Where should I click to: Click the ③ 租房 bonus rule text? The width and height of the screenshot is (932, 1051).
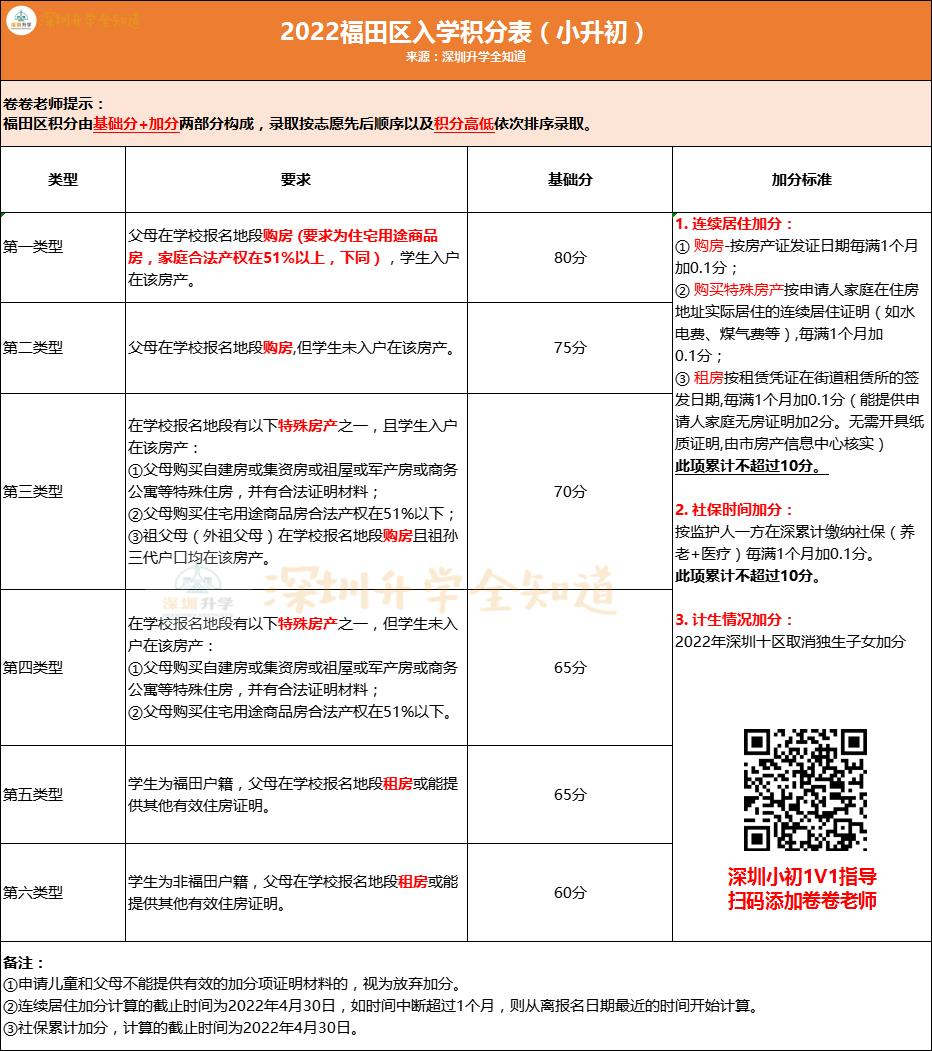pos(799,411)
